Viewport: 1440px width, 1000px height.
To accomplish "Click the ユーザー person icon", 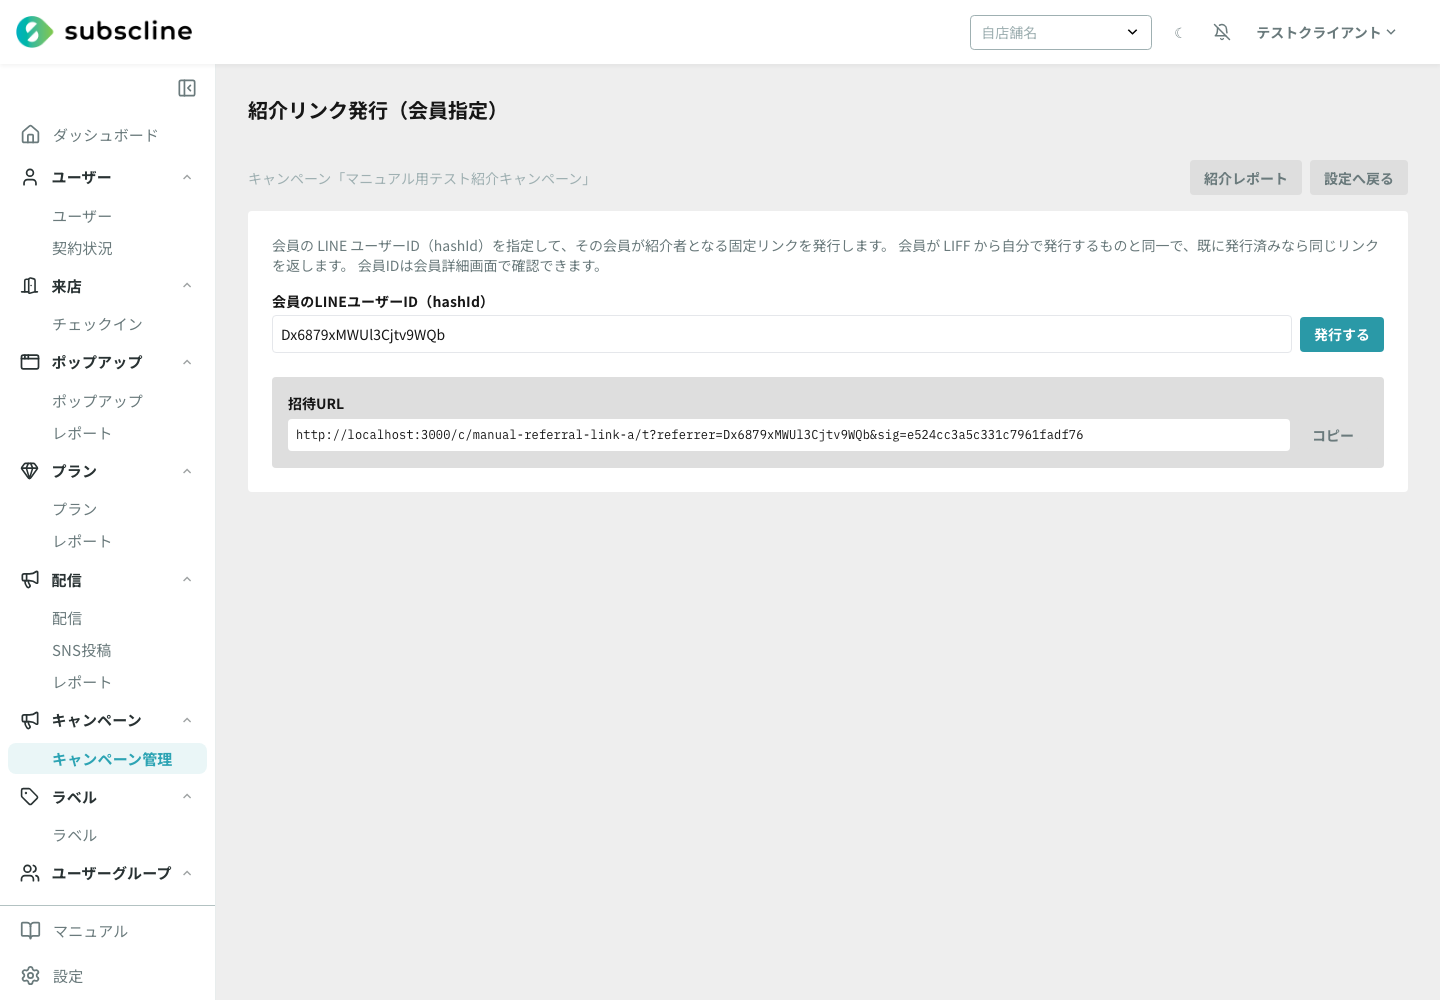I will 30,177.
